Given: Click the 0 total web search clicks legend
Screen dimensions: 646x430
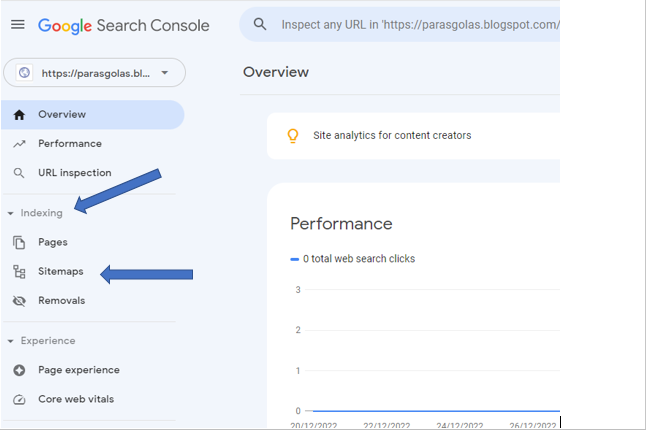Looking at the screenshot, I should point(353,259).
